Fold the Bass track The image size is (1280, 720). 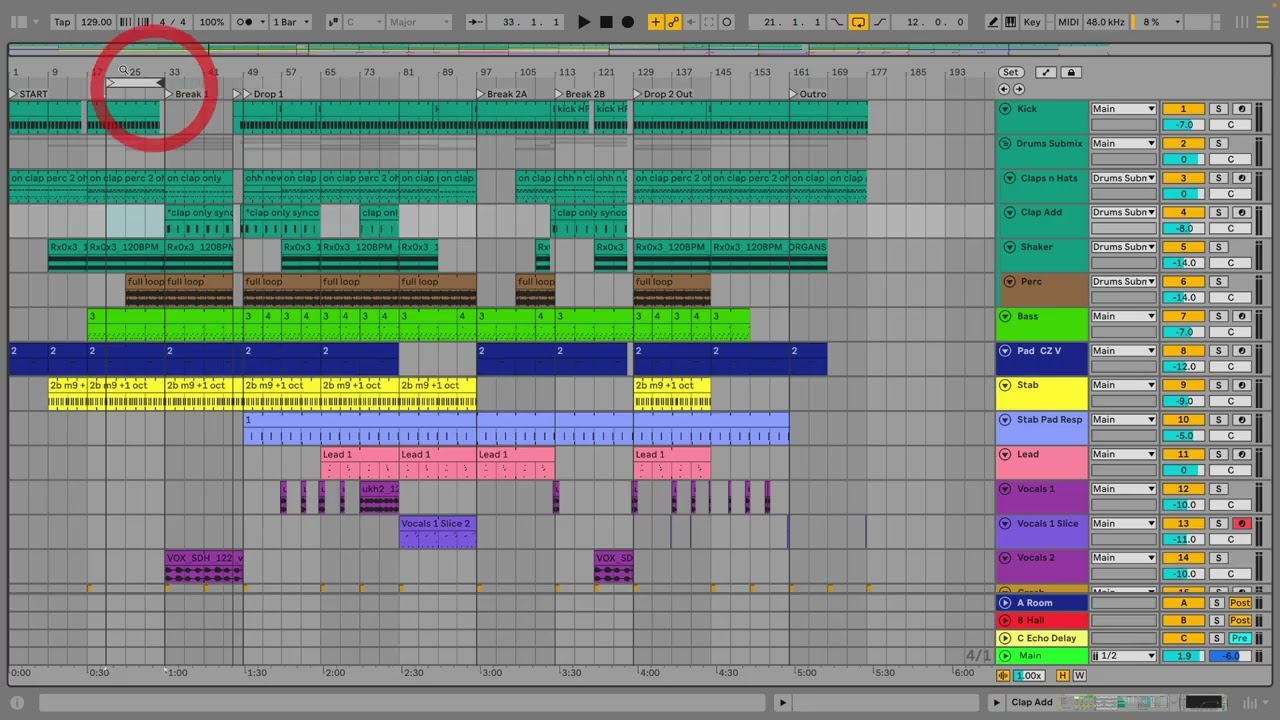(1005, 316)
